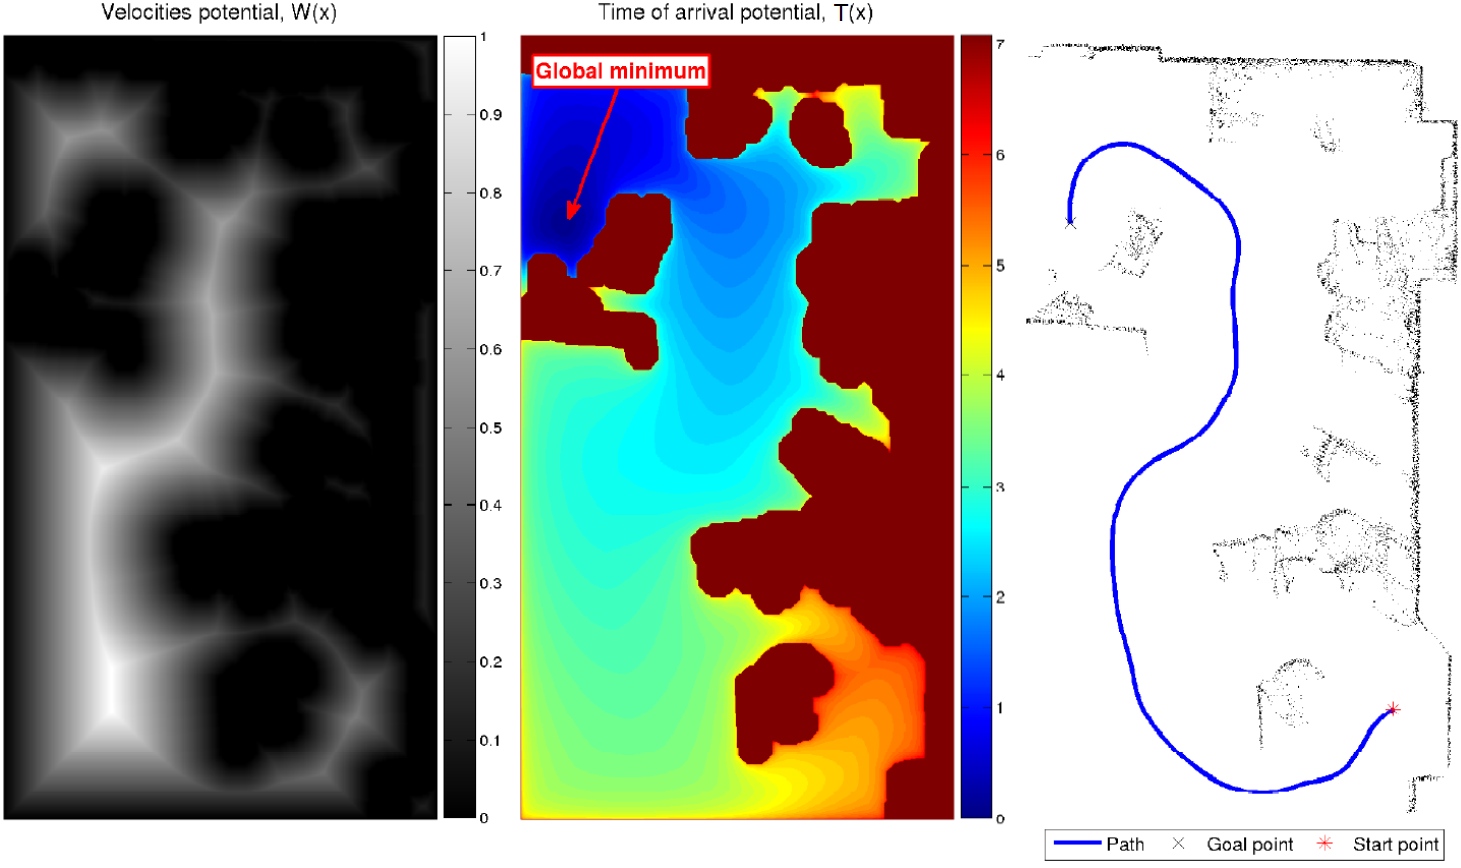
Task: Click the 'Global minimum' annotation label
Action: (x=620, y=71)
